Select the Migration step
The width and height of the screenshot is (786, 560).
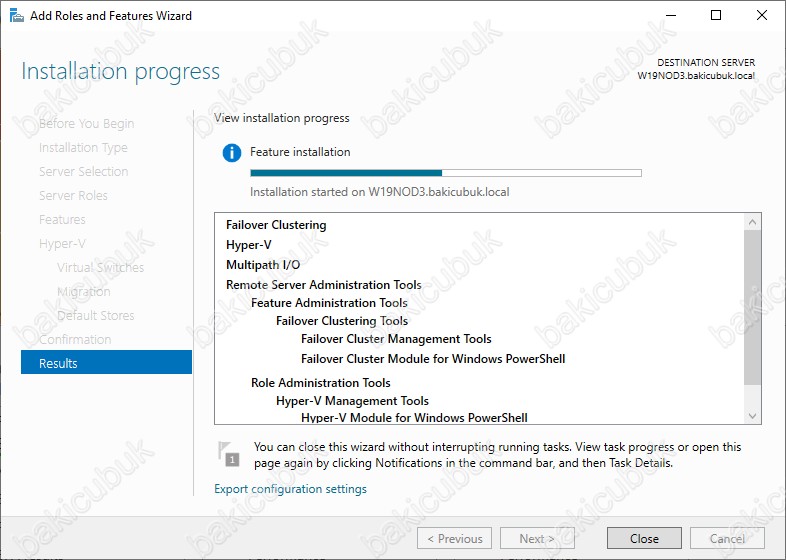84,291
